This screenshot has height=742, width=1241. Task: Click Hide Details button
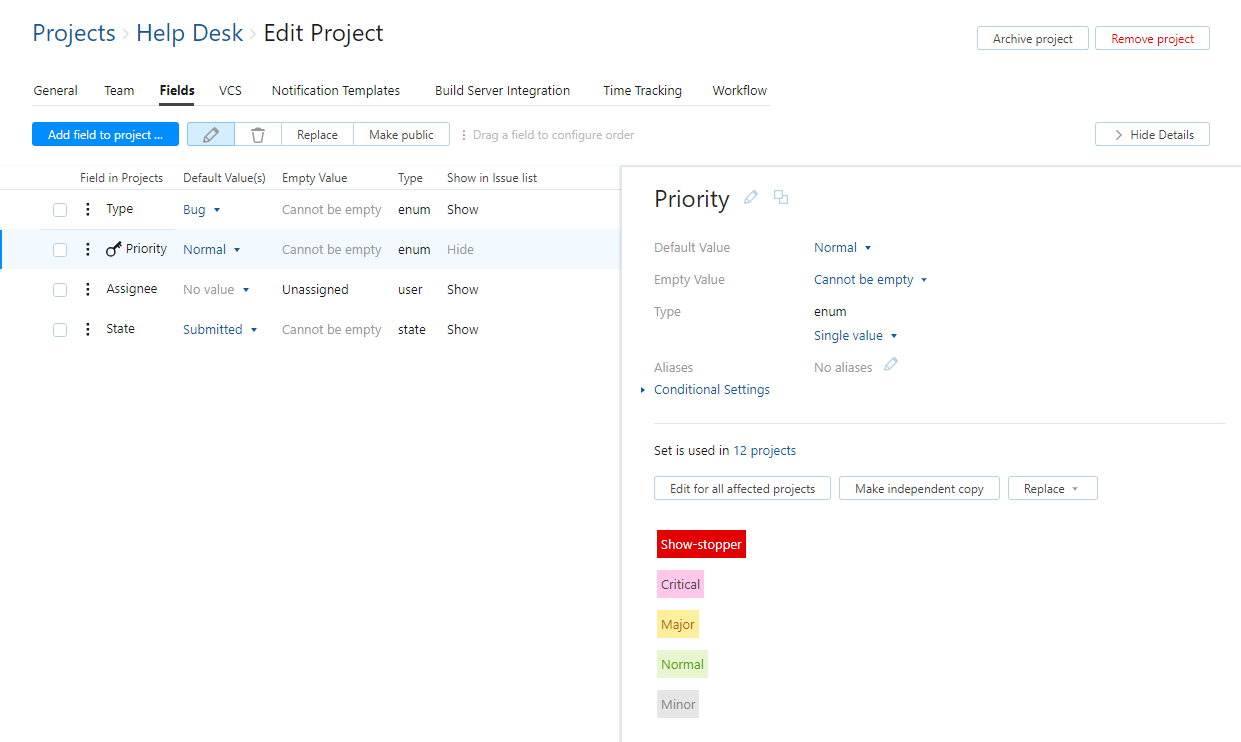tap(1152, 135)
